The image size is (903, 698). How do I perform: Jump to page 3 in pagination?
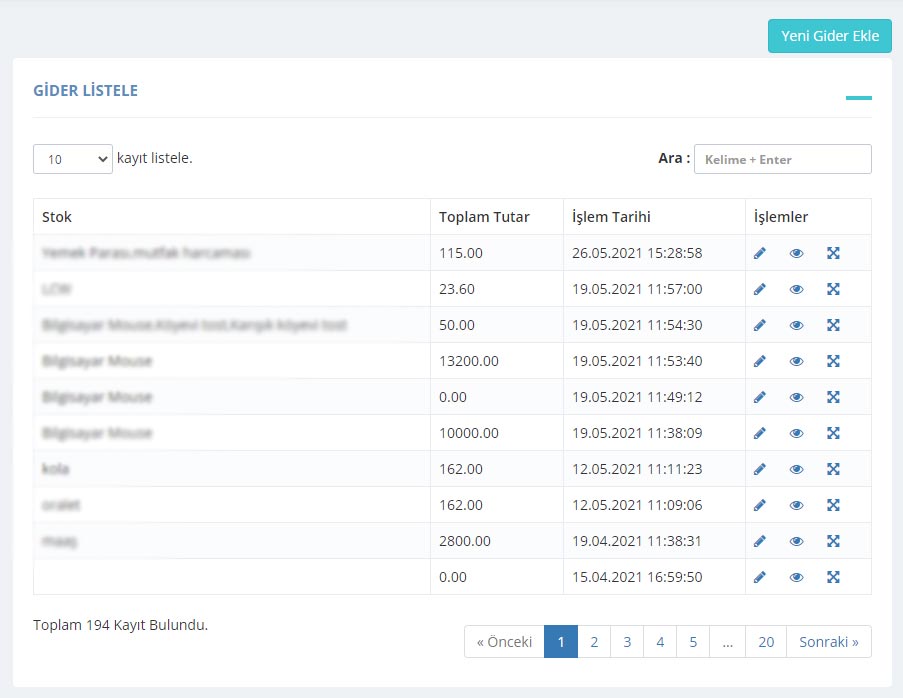(627, 642)
